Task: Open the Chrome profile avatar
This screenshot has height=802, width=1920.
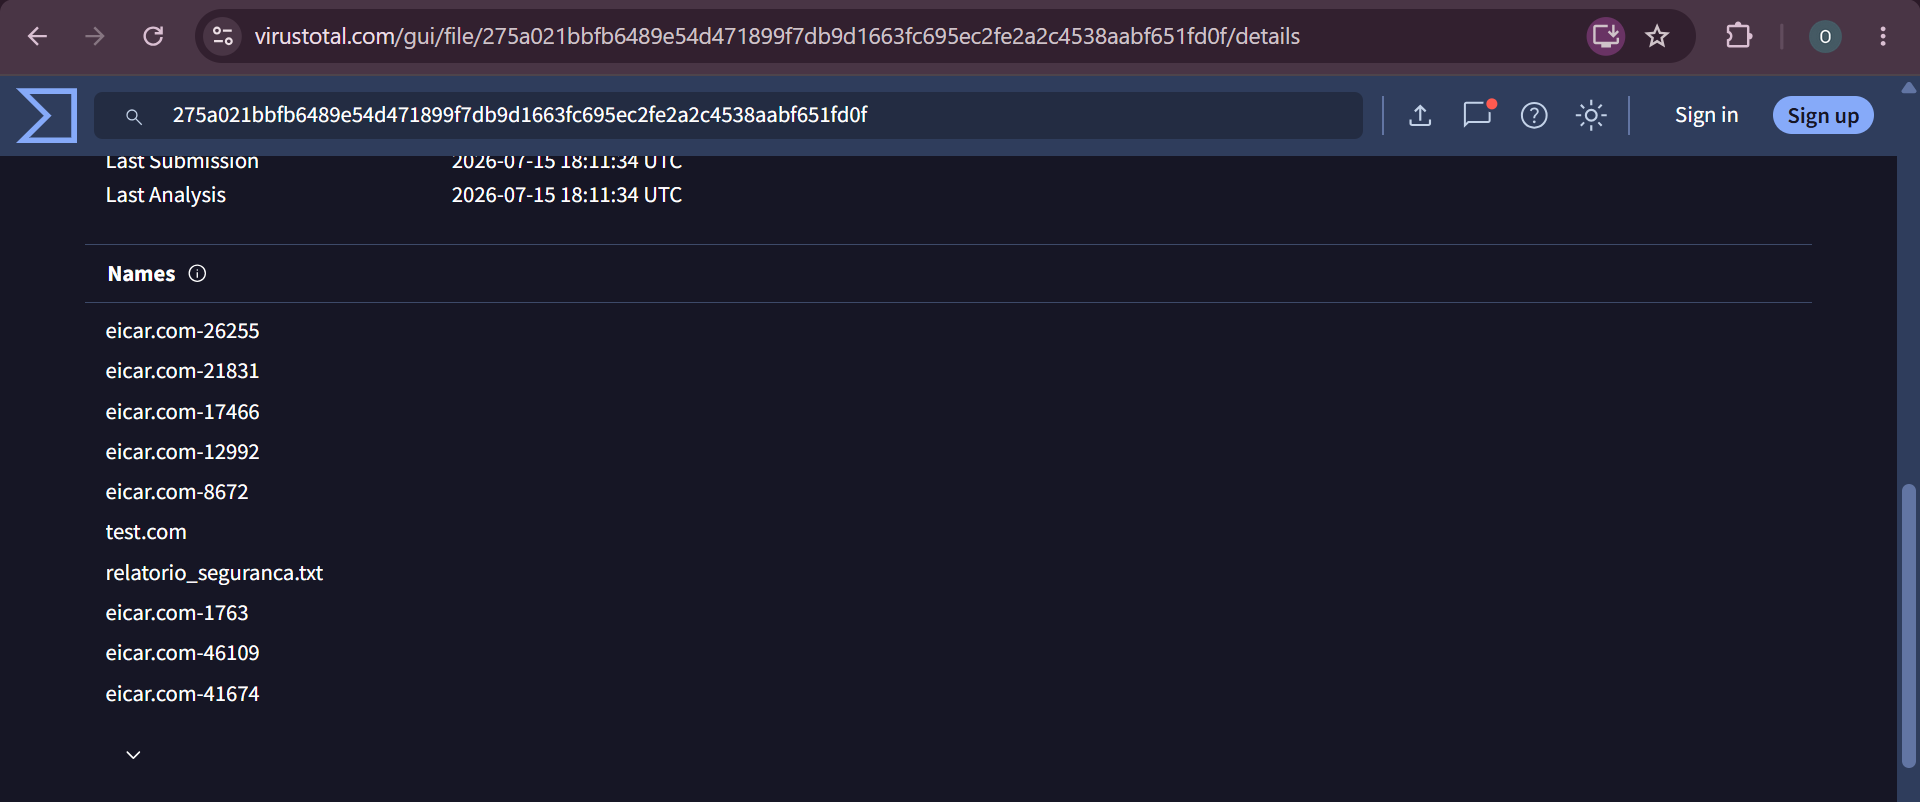Action: (x=1825, y=36)
